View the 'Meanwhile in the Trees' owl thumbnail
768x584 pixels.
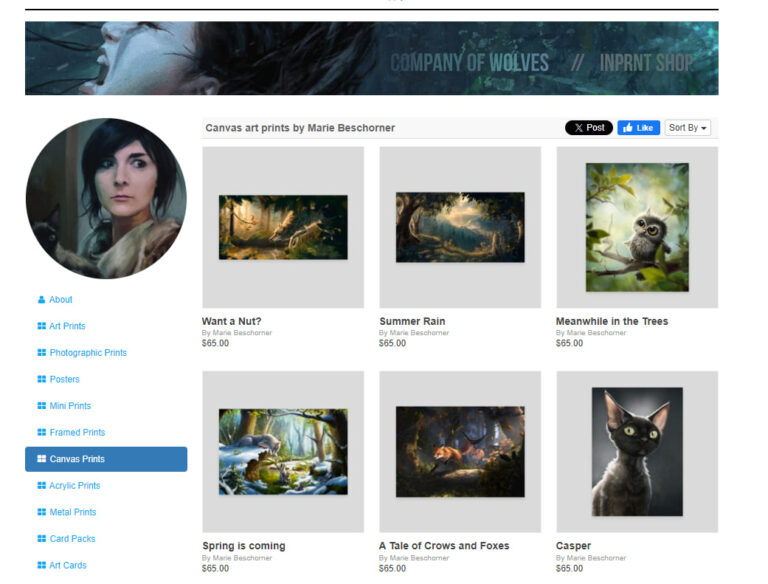(637, 227)
